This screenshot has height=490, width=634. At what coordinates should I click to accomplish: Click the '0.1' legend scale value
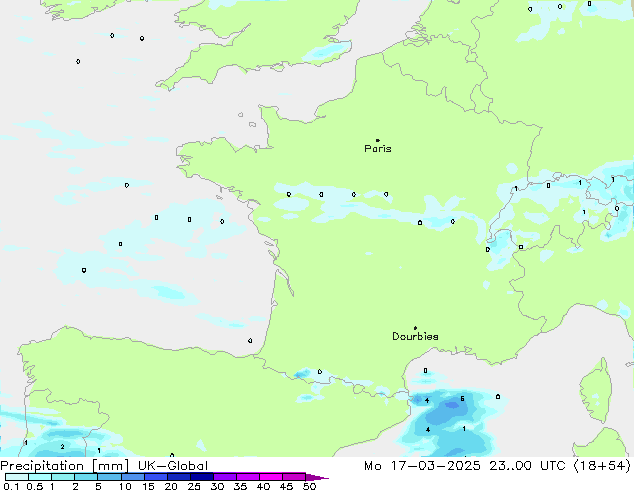coord(11,486)
